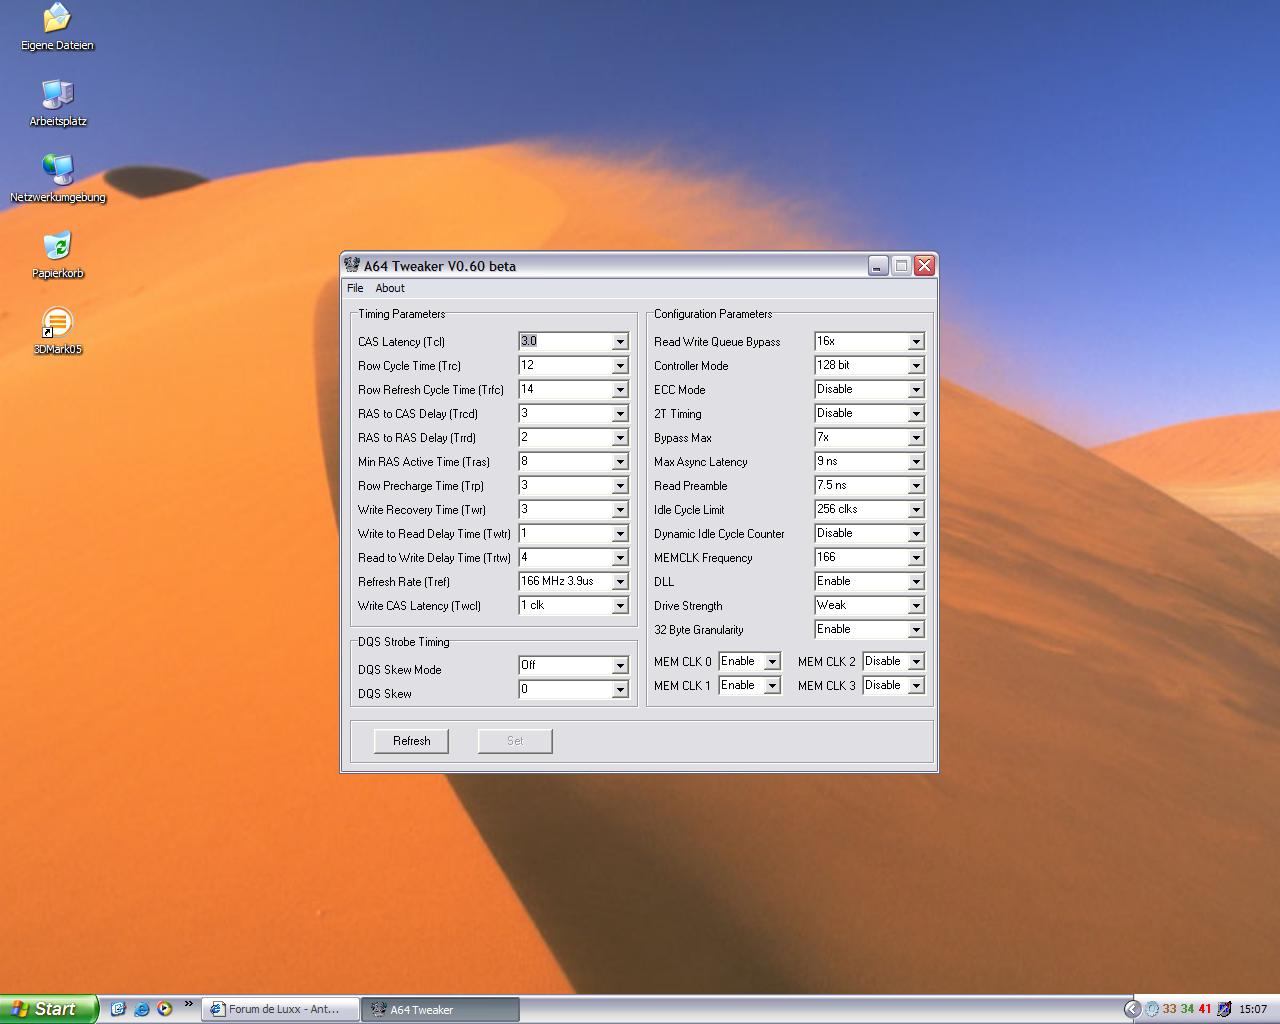Launch Internet Explorer from quick launch
This screenshot has height=1024, width=1280.
click(141, 1009)
